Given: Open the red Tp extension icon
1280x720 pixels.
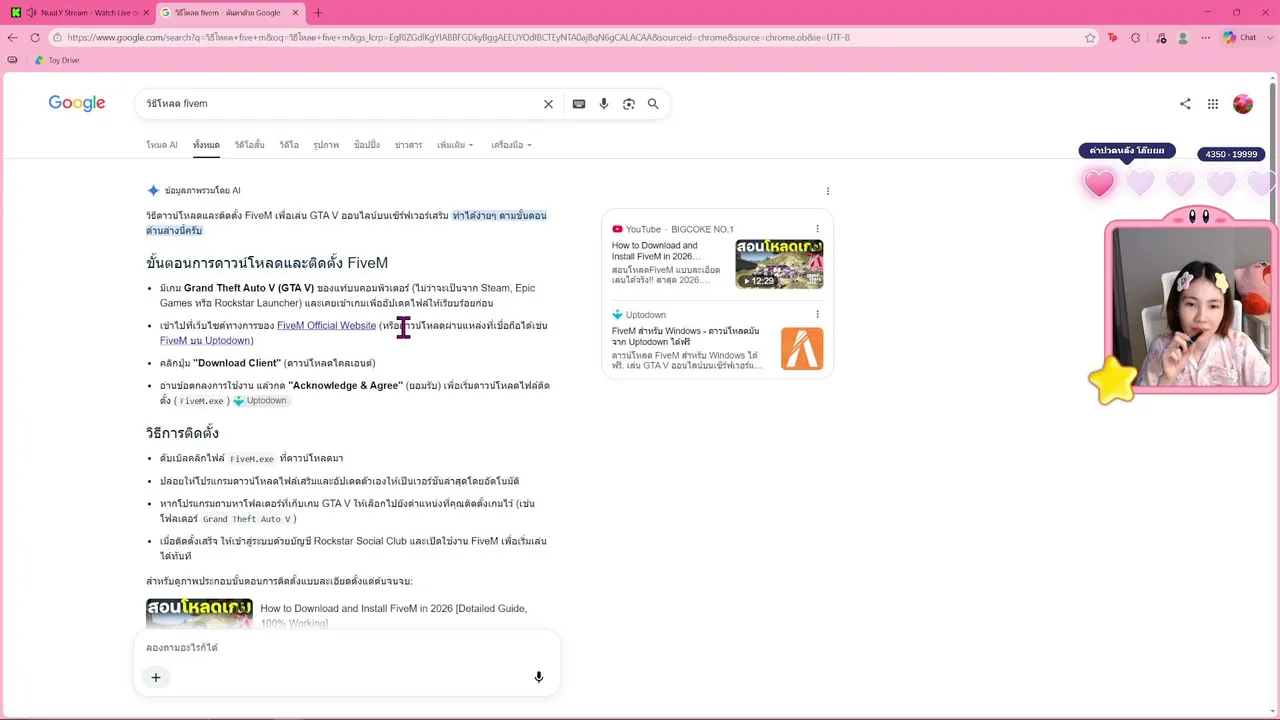Looking at the screenshot, I should click(1113, 38).
